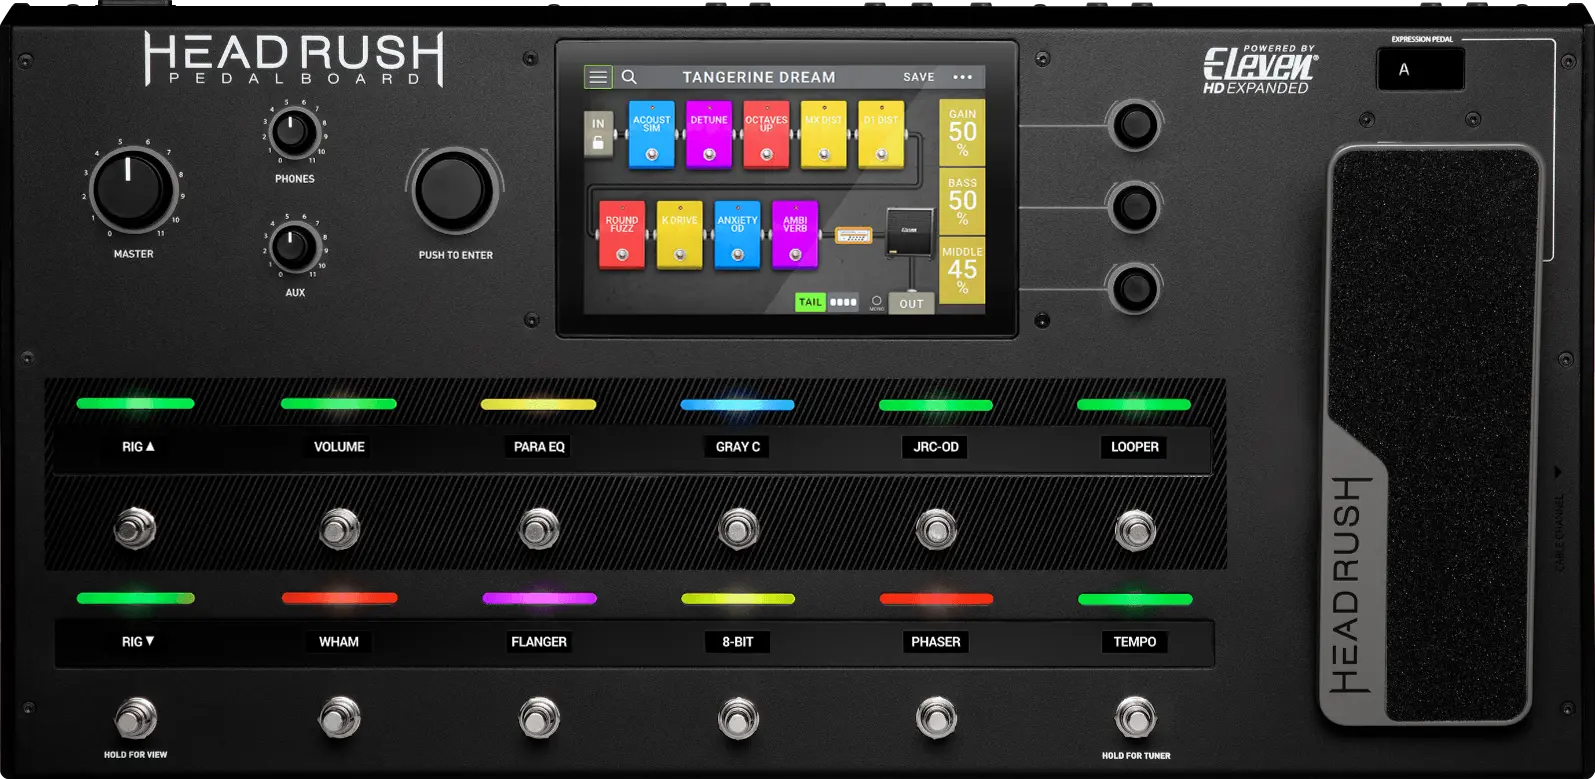Tap the MIDDLE 45% parameter tab
The height and width of the screenshot is (779, 1595).
click(962, 270)
